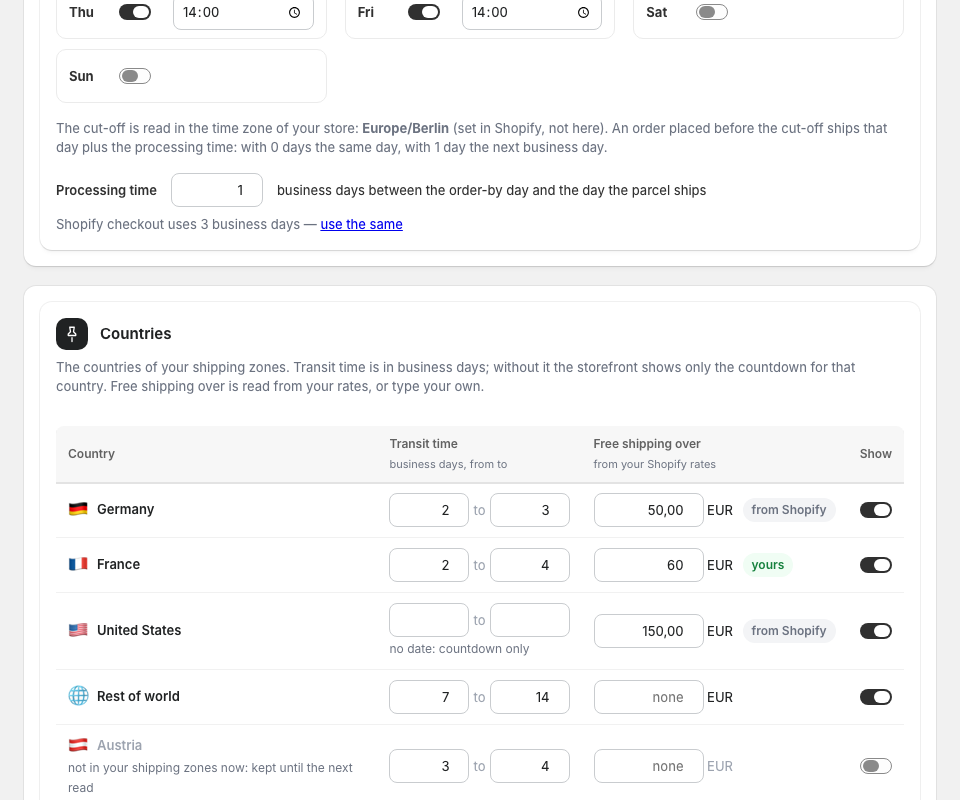Click the Processing time number field
960x800 pixels.
click(x=217, y=190)
